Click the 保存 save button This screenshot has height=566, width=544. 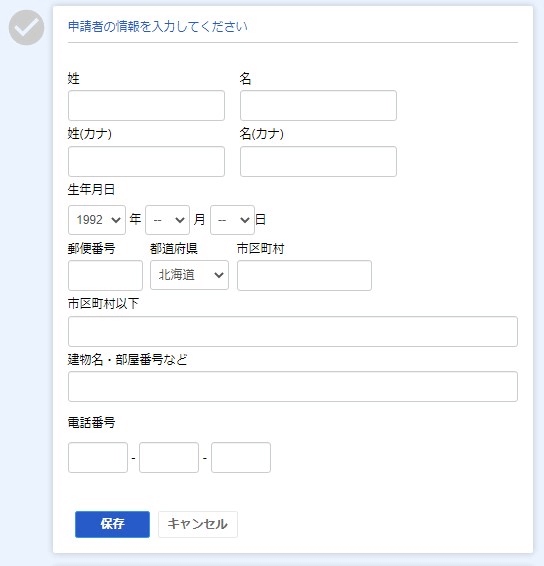pos(112,524)
